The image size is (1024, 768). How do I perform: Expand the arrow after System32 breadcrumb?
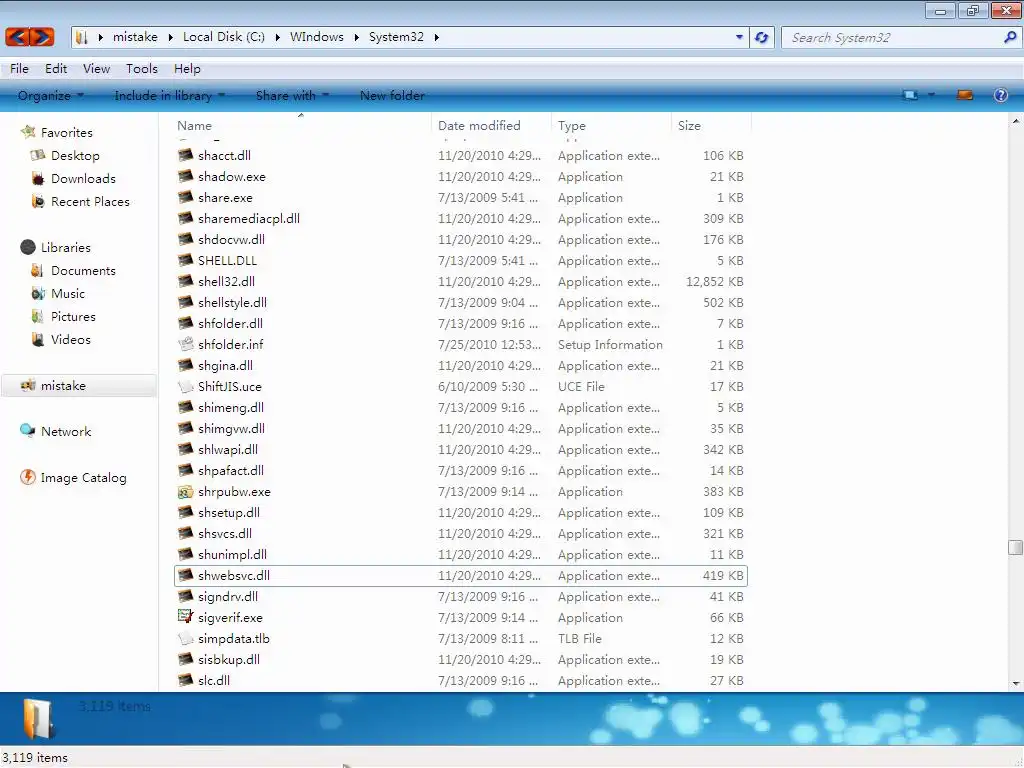click(x=436, y=37)
